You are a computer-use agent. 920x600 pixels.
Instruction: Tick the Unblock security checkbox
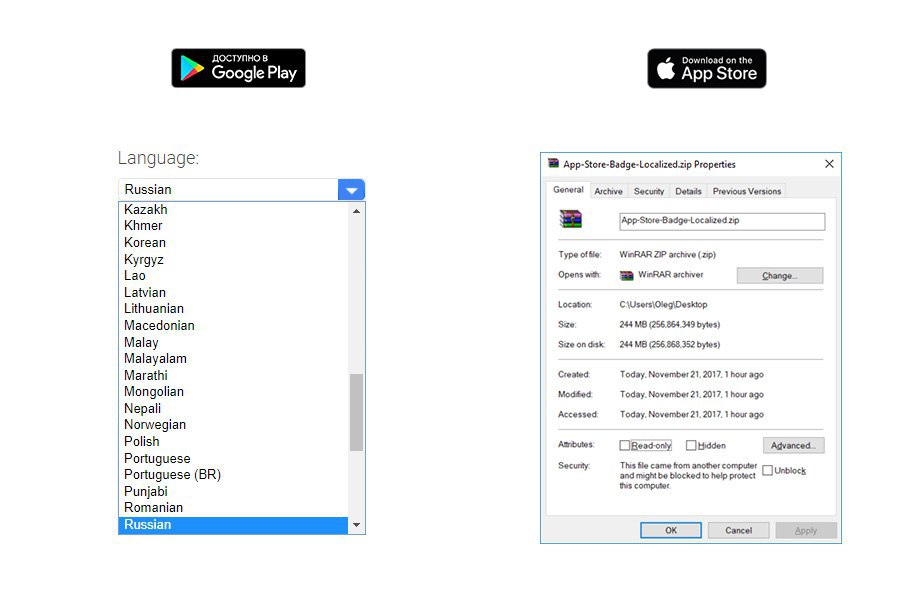tap(767, 470)
